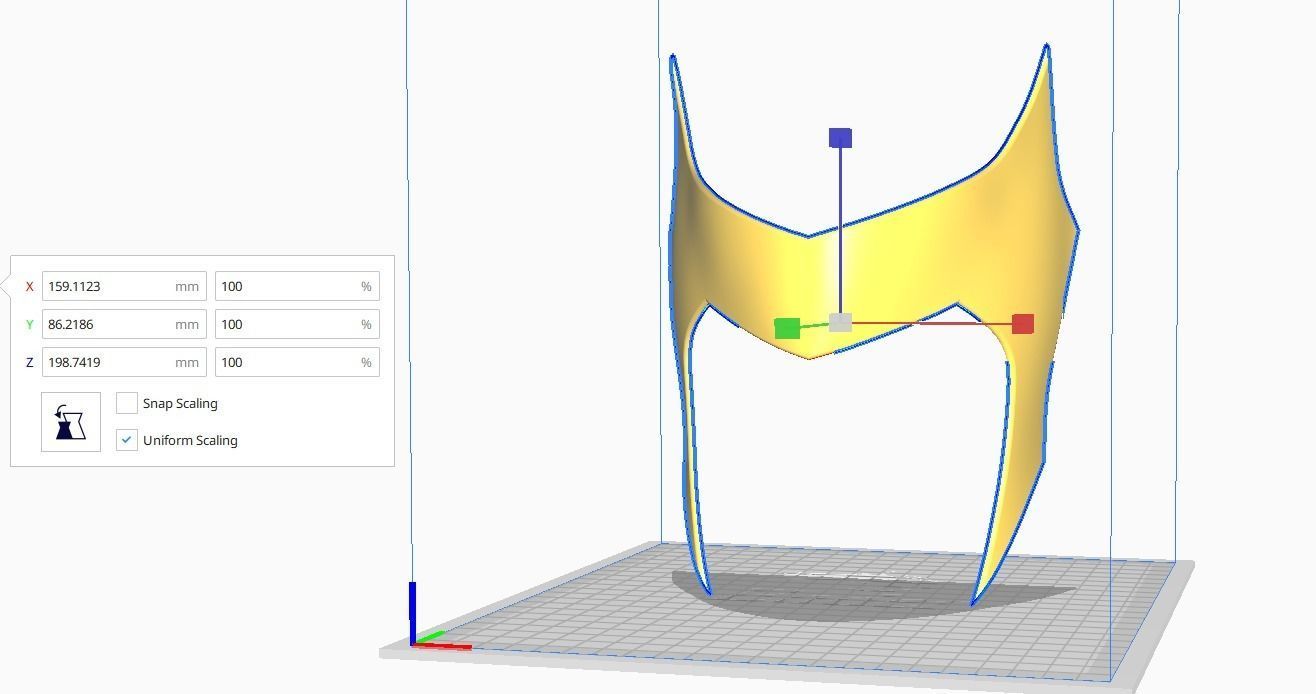The width and height of the screenshot is (1316, 694).
Task: Click the X dimension mm input field
Action: pos(124,286)
